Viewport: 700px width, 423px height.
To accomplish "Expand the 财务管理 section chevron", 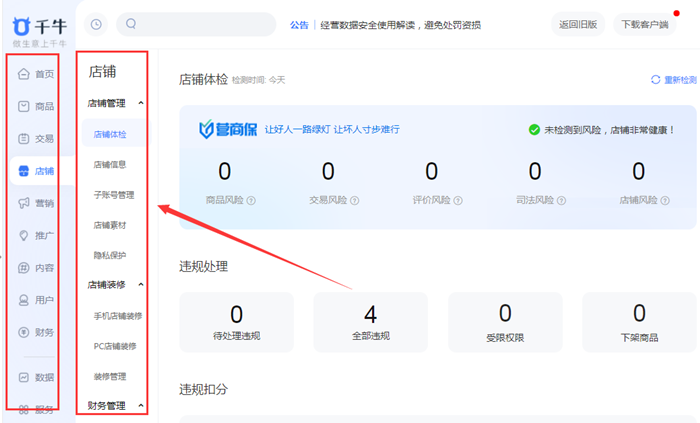I will tap(140, 406).
